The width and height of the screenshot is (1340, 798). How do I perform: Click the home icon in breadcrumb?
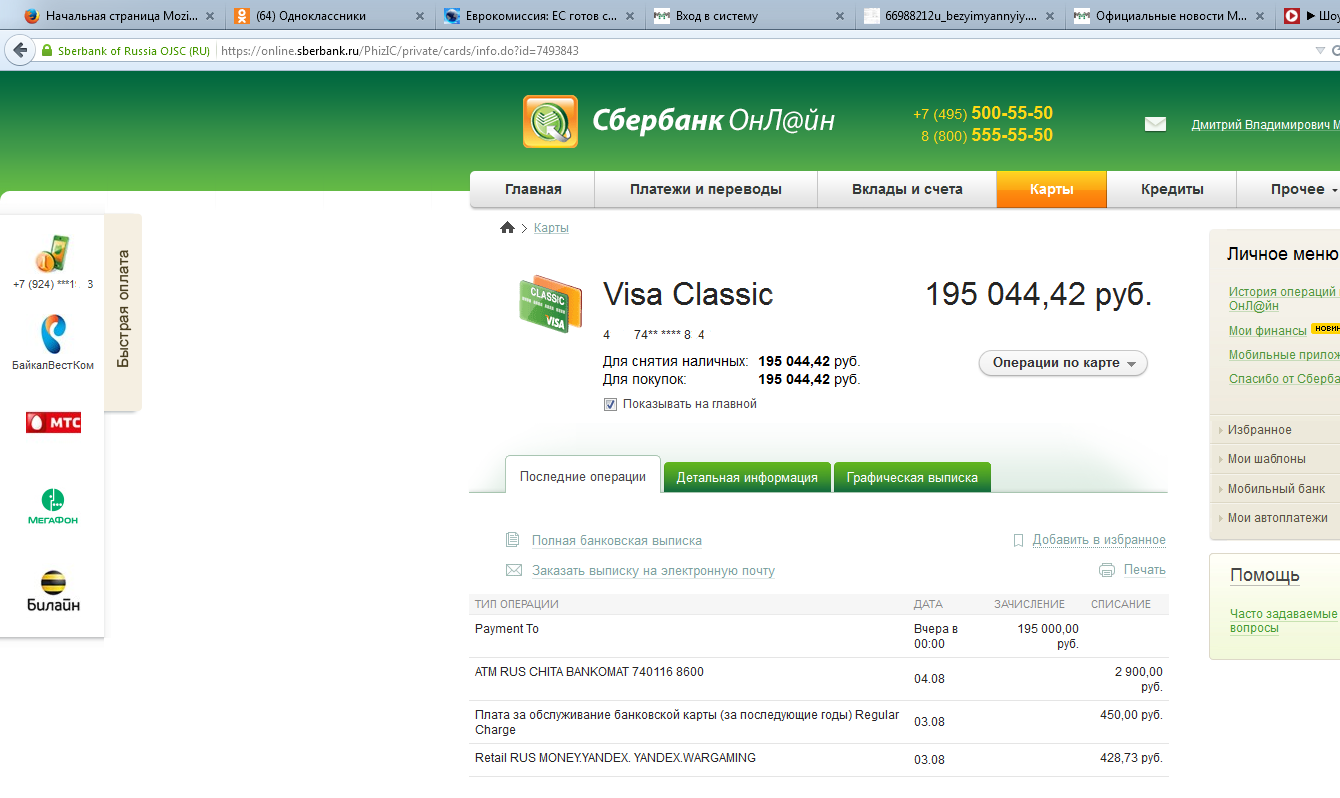[x=507, y=228]
